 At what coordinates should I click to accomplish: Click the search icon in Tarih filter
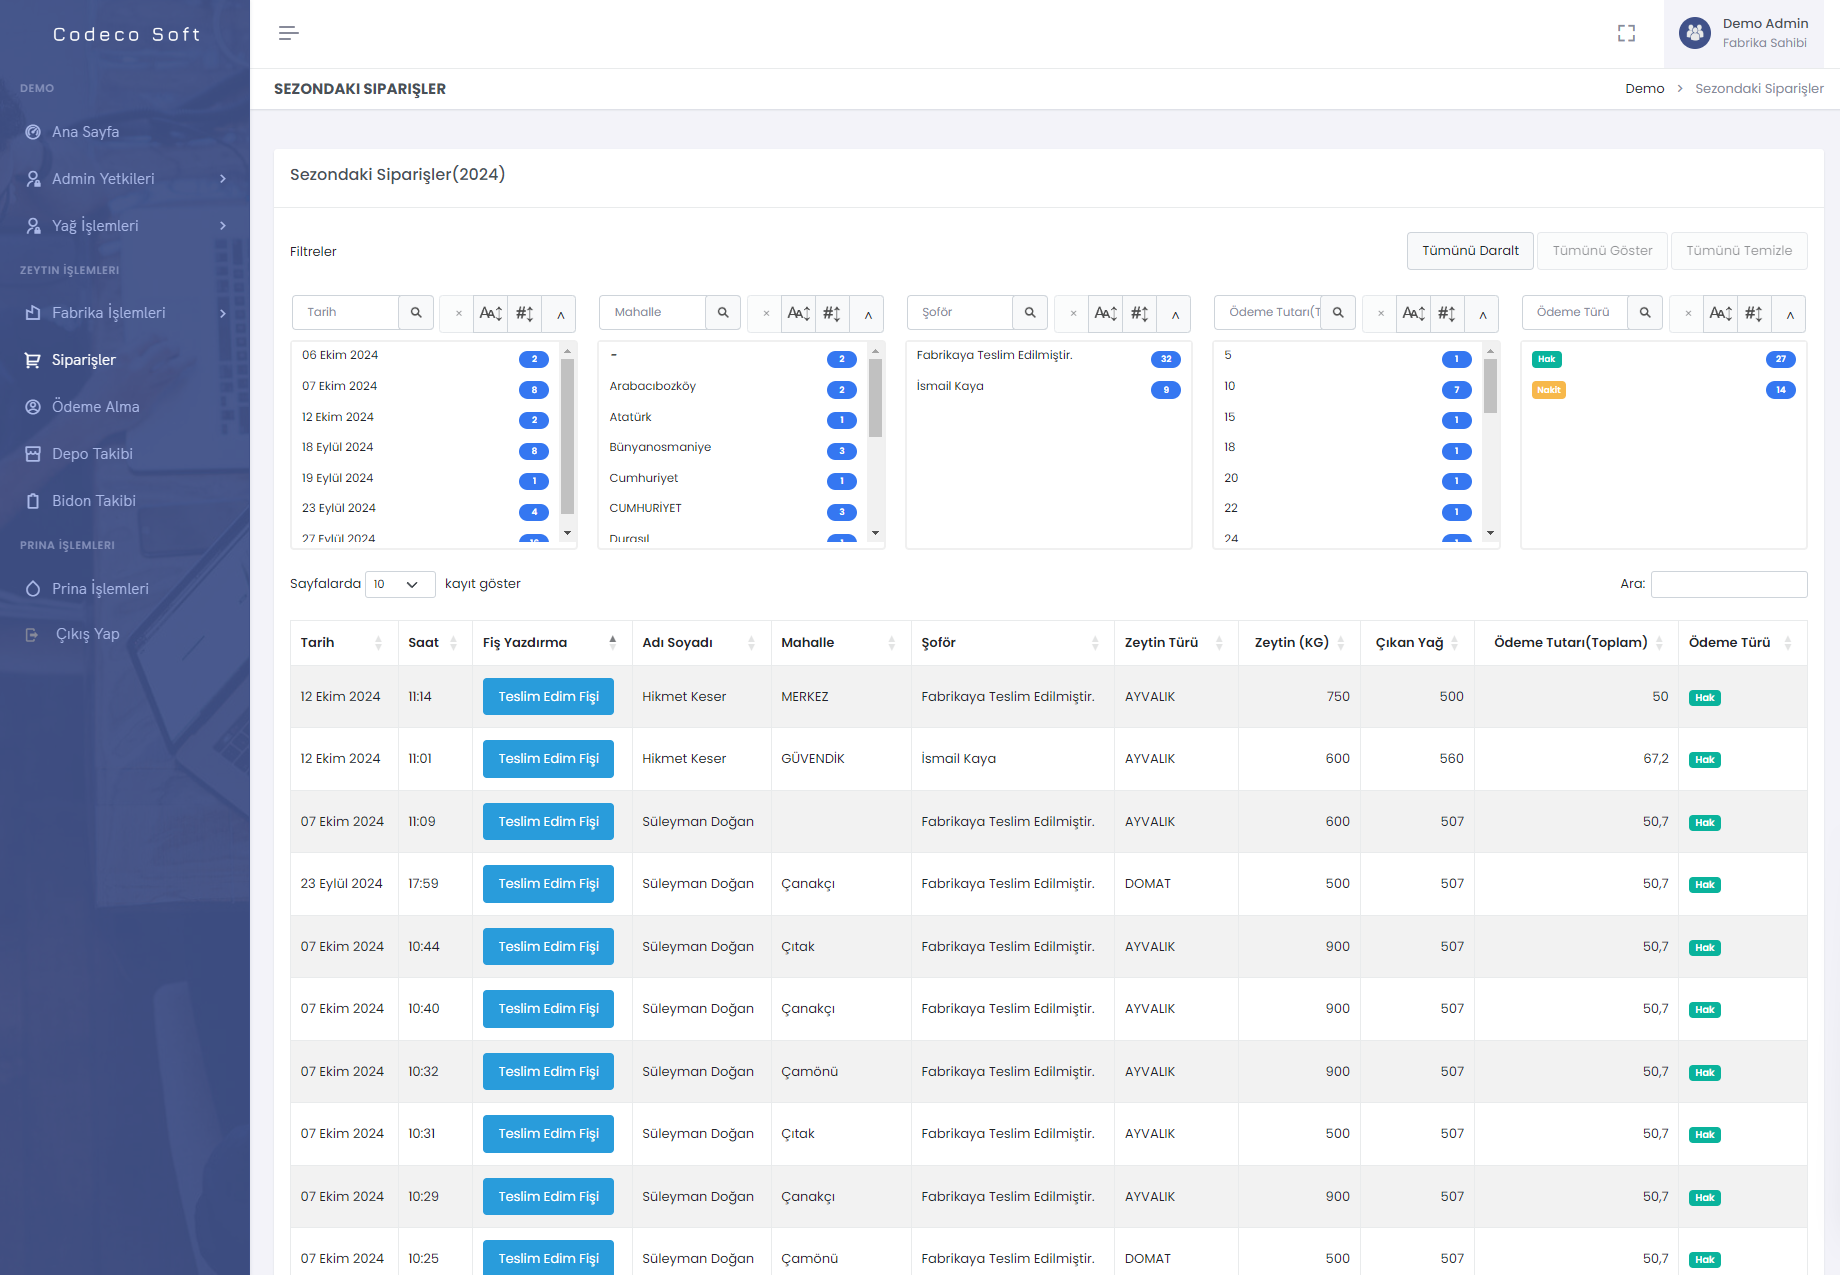click(x=416, y=313)
